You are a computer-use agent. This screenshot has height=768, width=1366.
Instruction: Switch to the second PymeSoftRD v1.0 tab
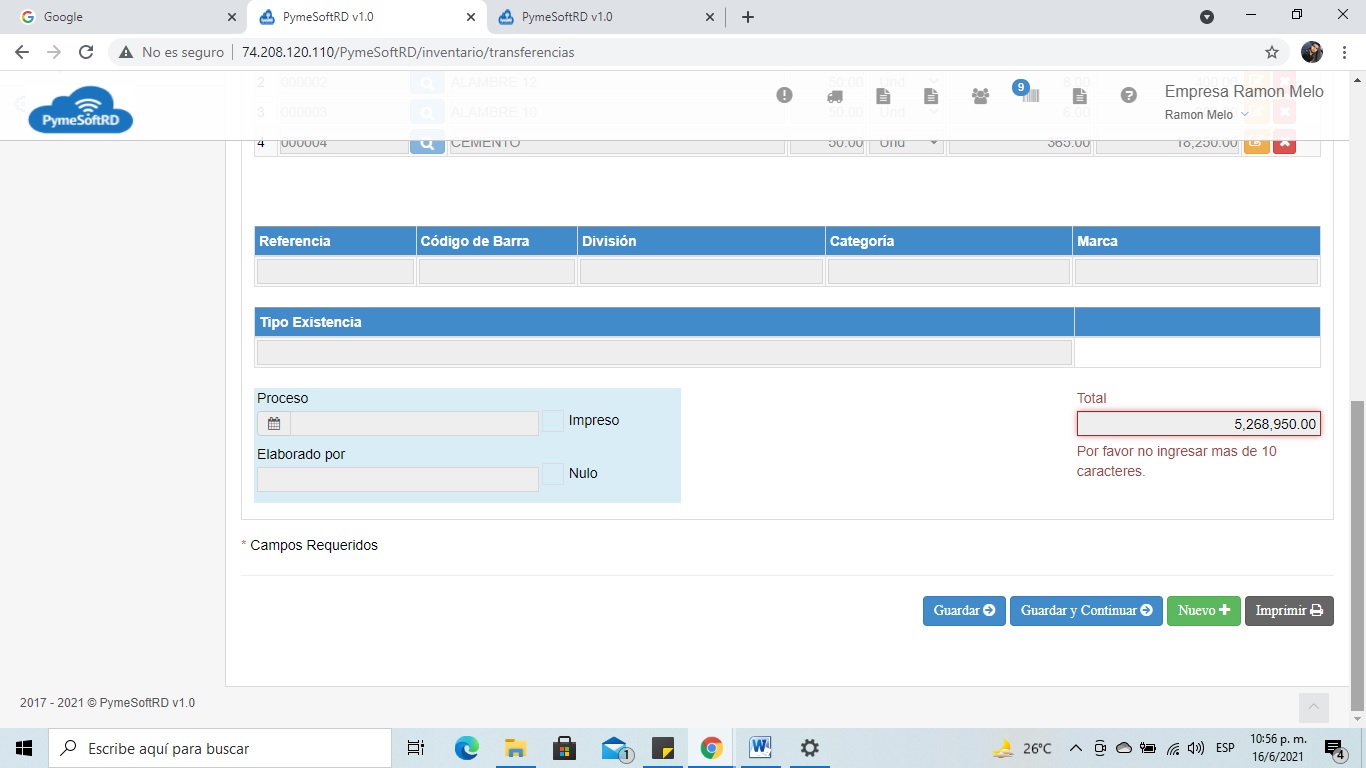point(600,17)
